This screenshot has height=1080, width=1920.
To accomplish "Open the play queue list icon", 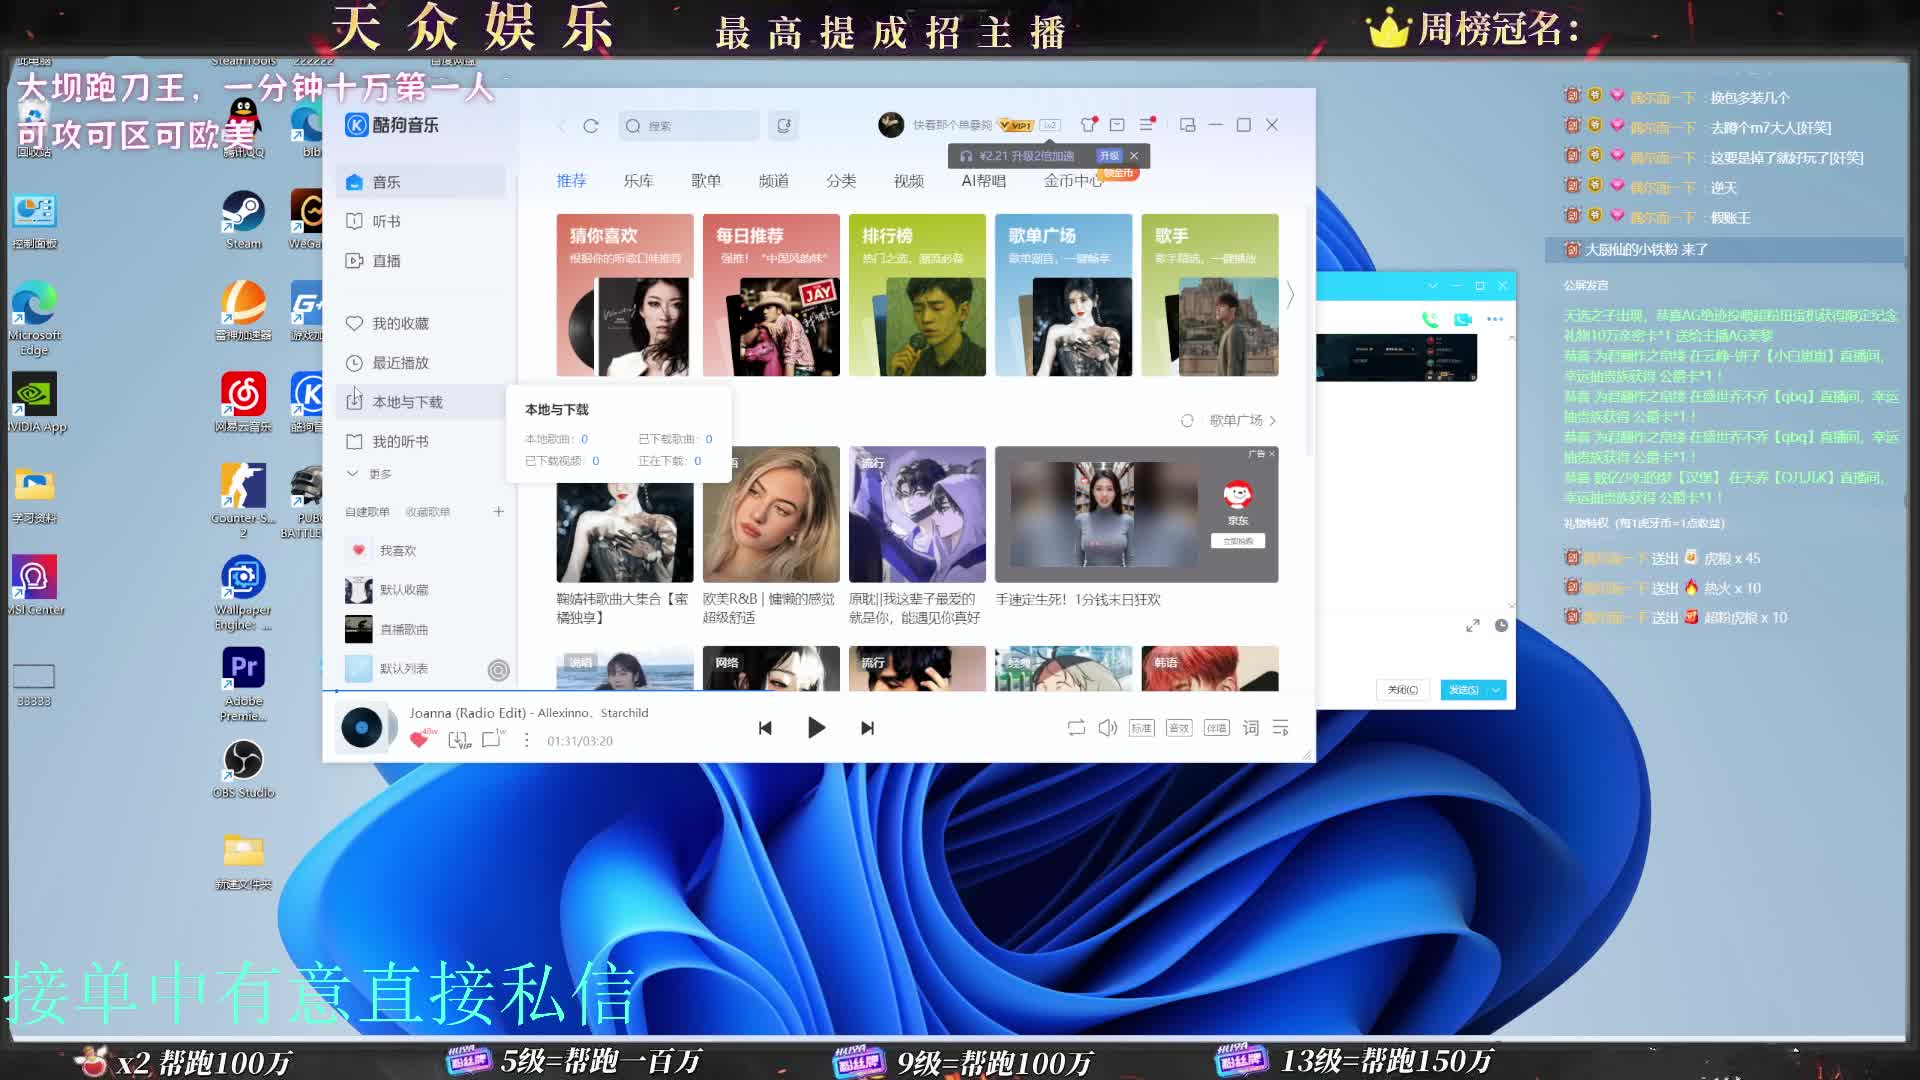I will pyautogui.click(x=1280, y=728).
